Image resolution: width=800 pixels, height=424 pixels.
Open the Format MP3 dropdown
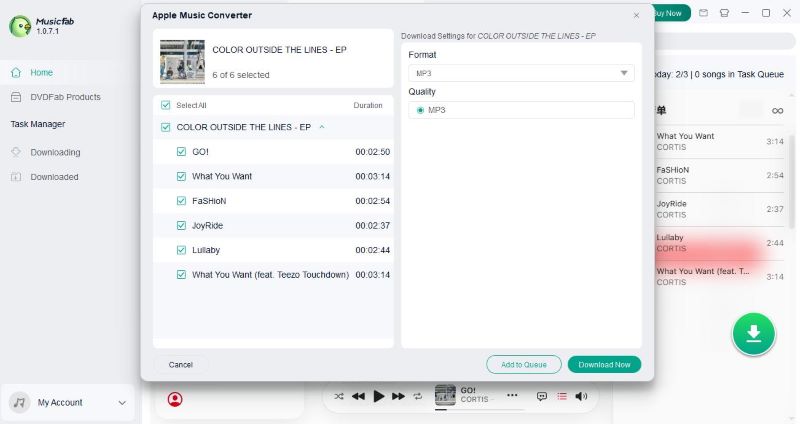click(x=521, y=73)
